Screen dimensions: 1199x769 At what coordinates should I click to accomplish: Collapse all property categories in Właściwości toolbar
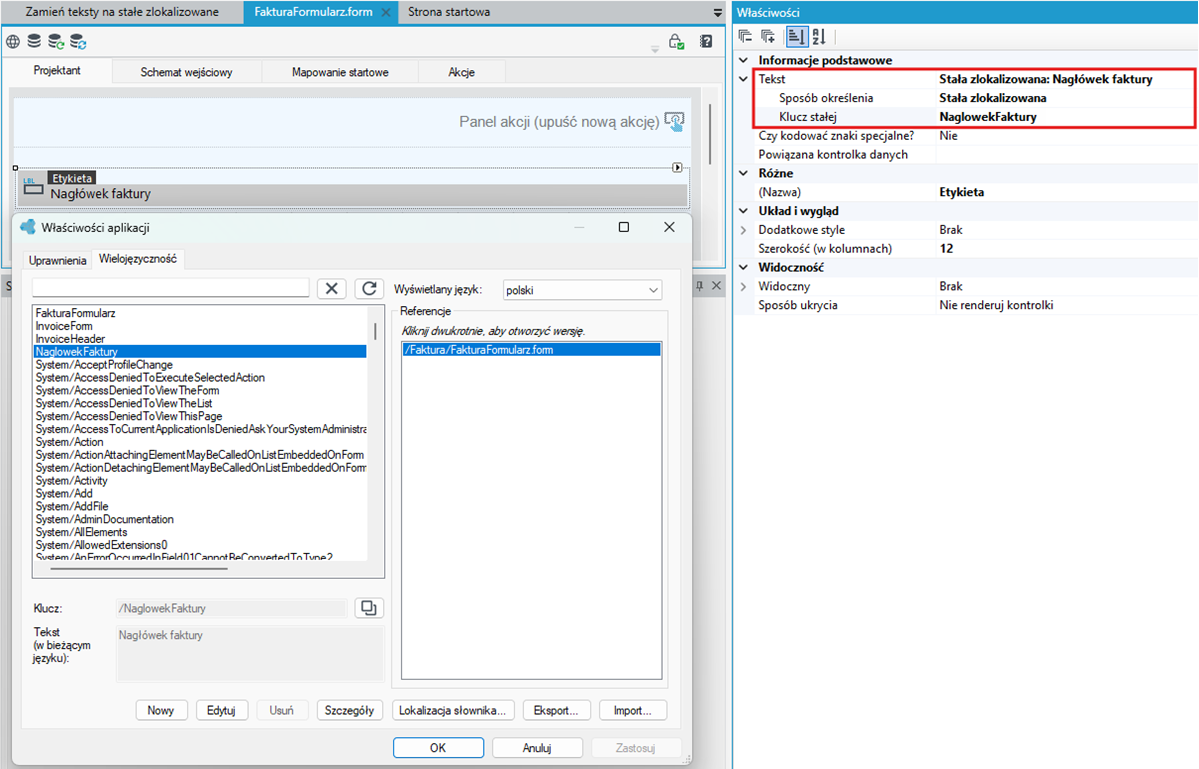pyautogui.click(x=746, y=36)
